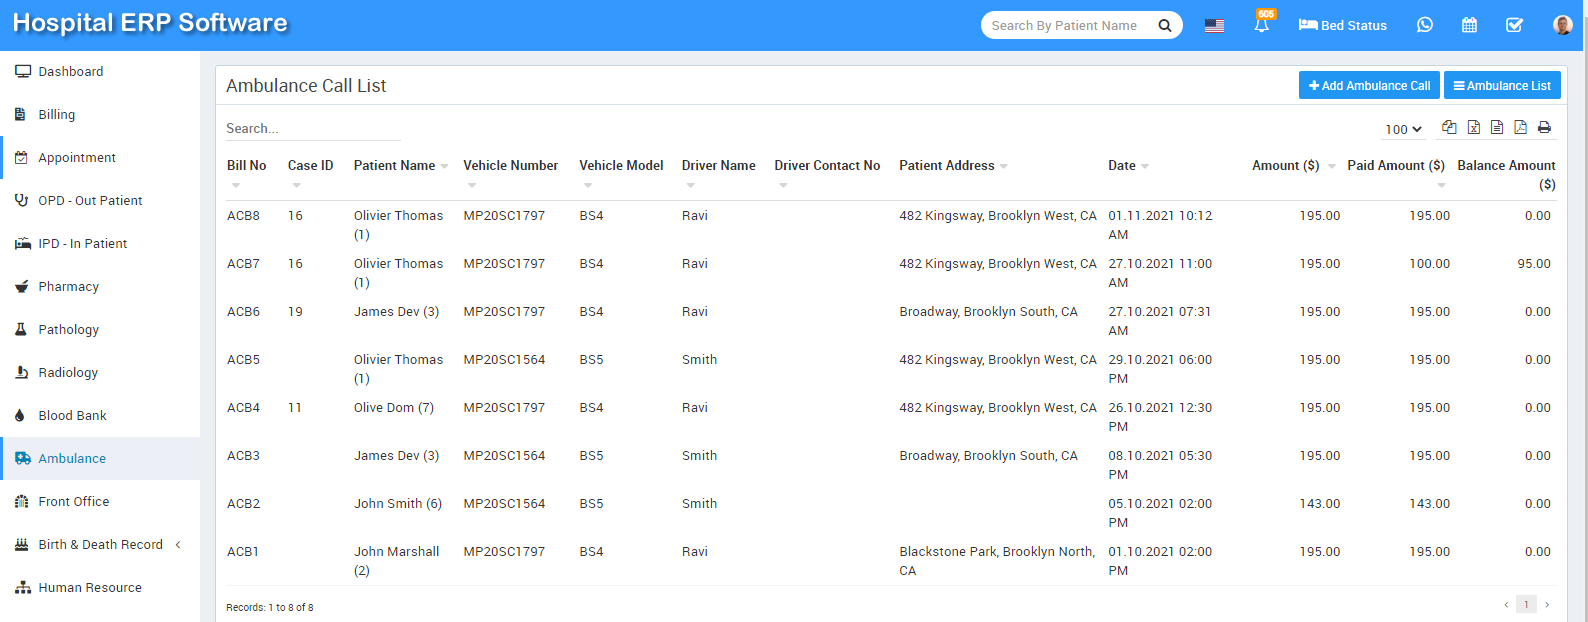Screen dimensions: 1588x622
Task: Open the Ambulance List button
Action: 1502,85
